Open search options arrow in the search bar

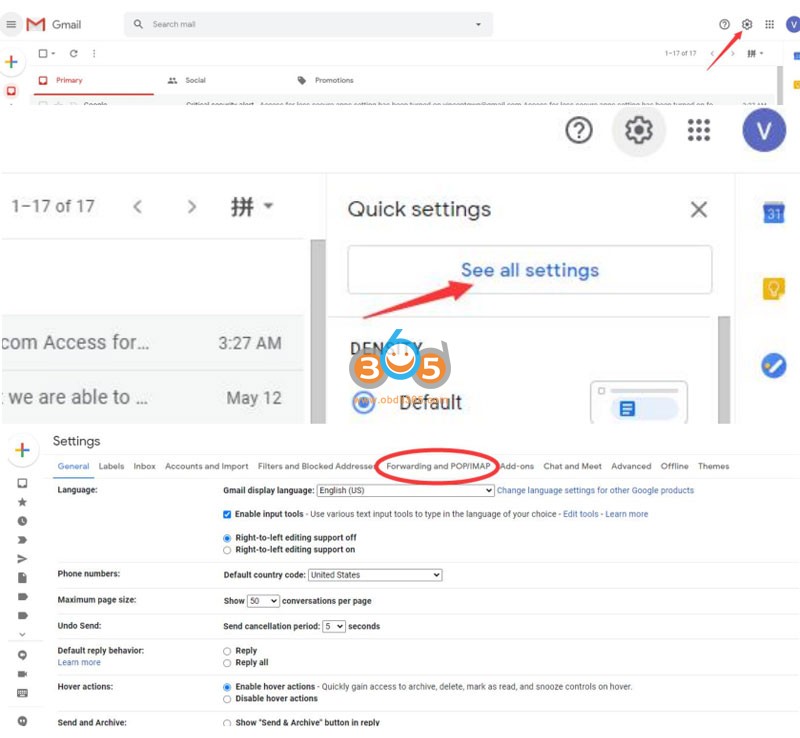pos(478,24)
